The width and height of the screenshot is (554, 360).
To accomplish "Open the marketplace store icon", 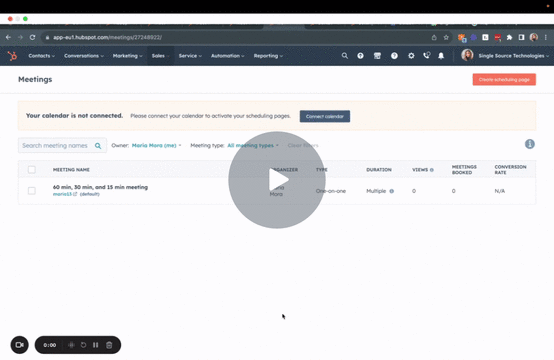I will (x=377, y=56).
